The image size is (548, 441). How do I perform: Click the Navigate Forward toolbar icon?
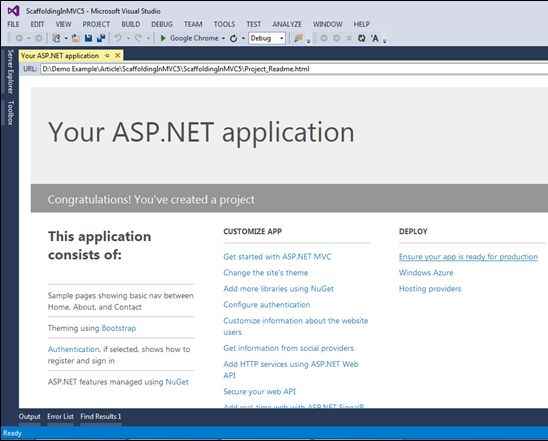[39, 38]
